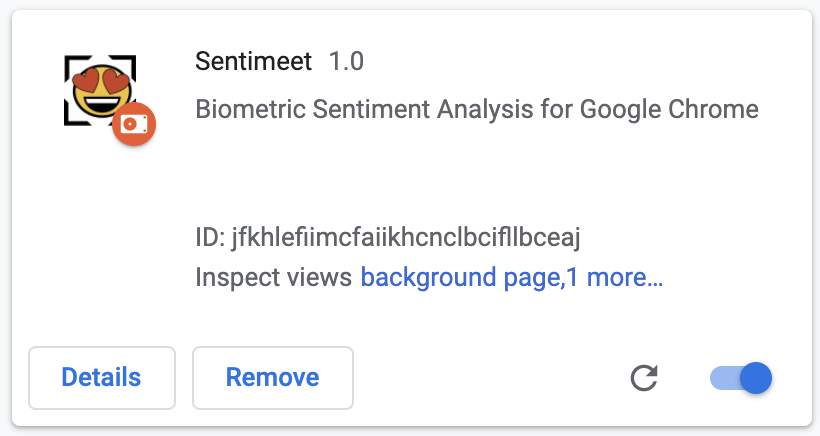
Task: Click the Sentimeet heart-eyes emoji icon
Action: pos(97,92)
